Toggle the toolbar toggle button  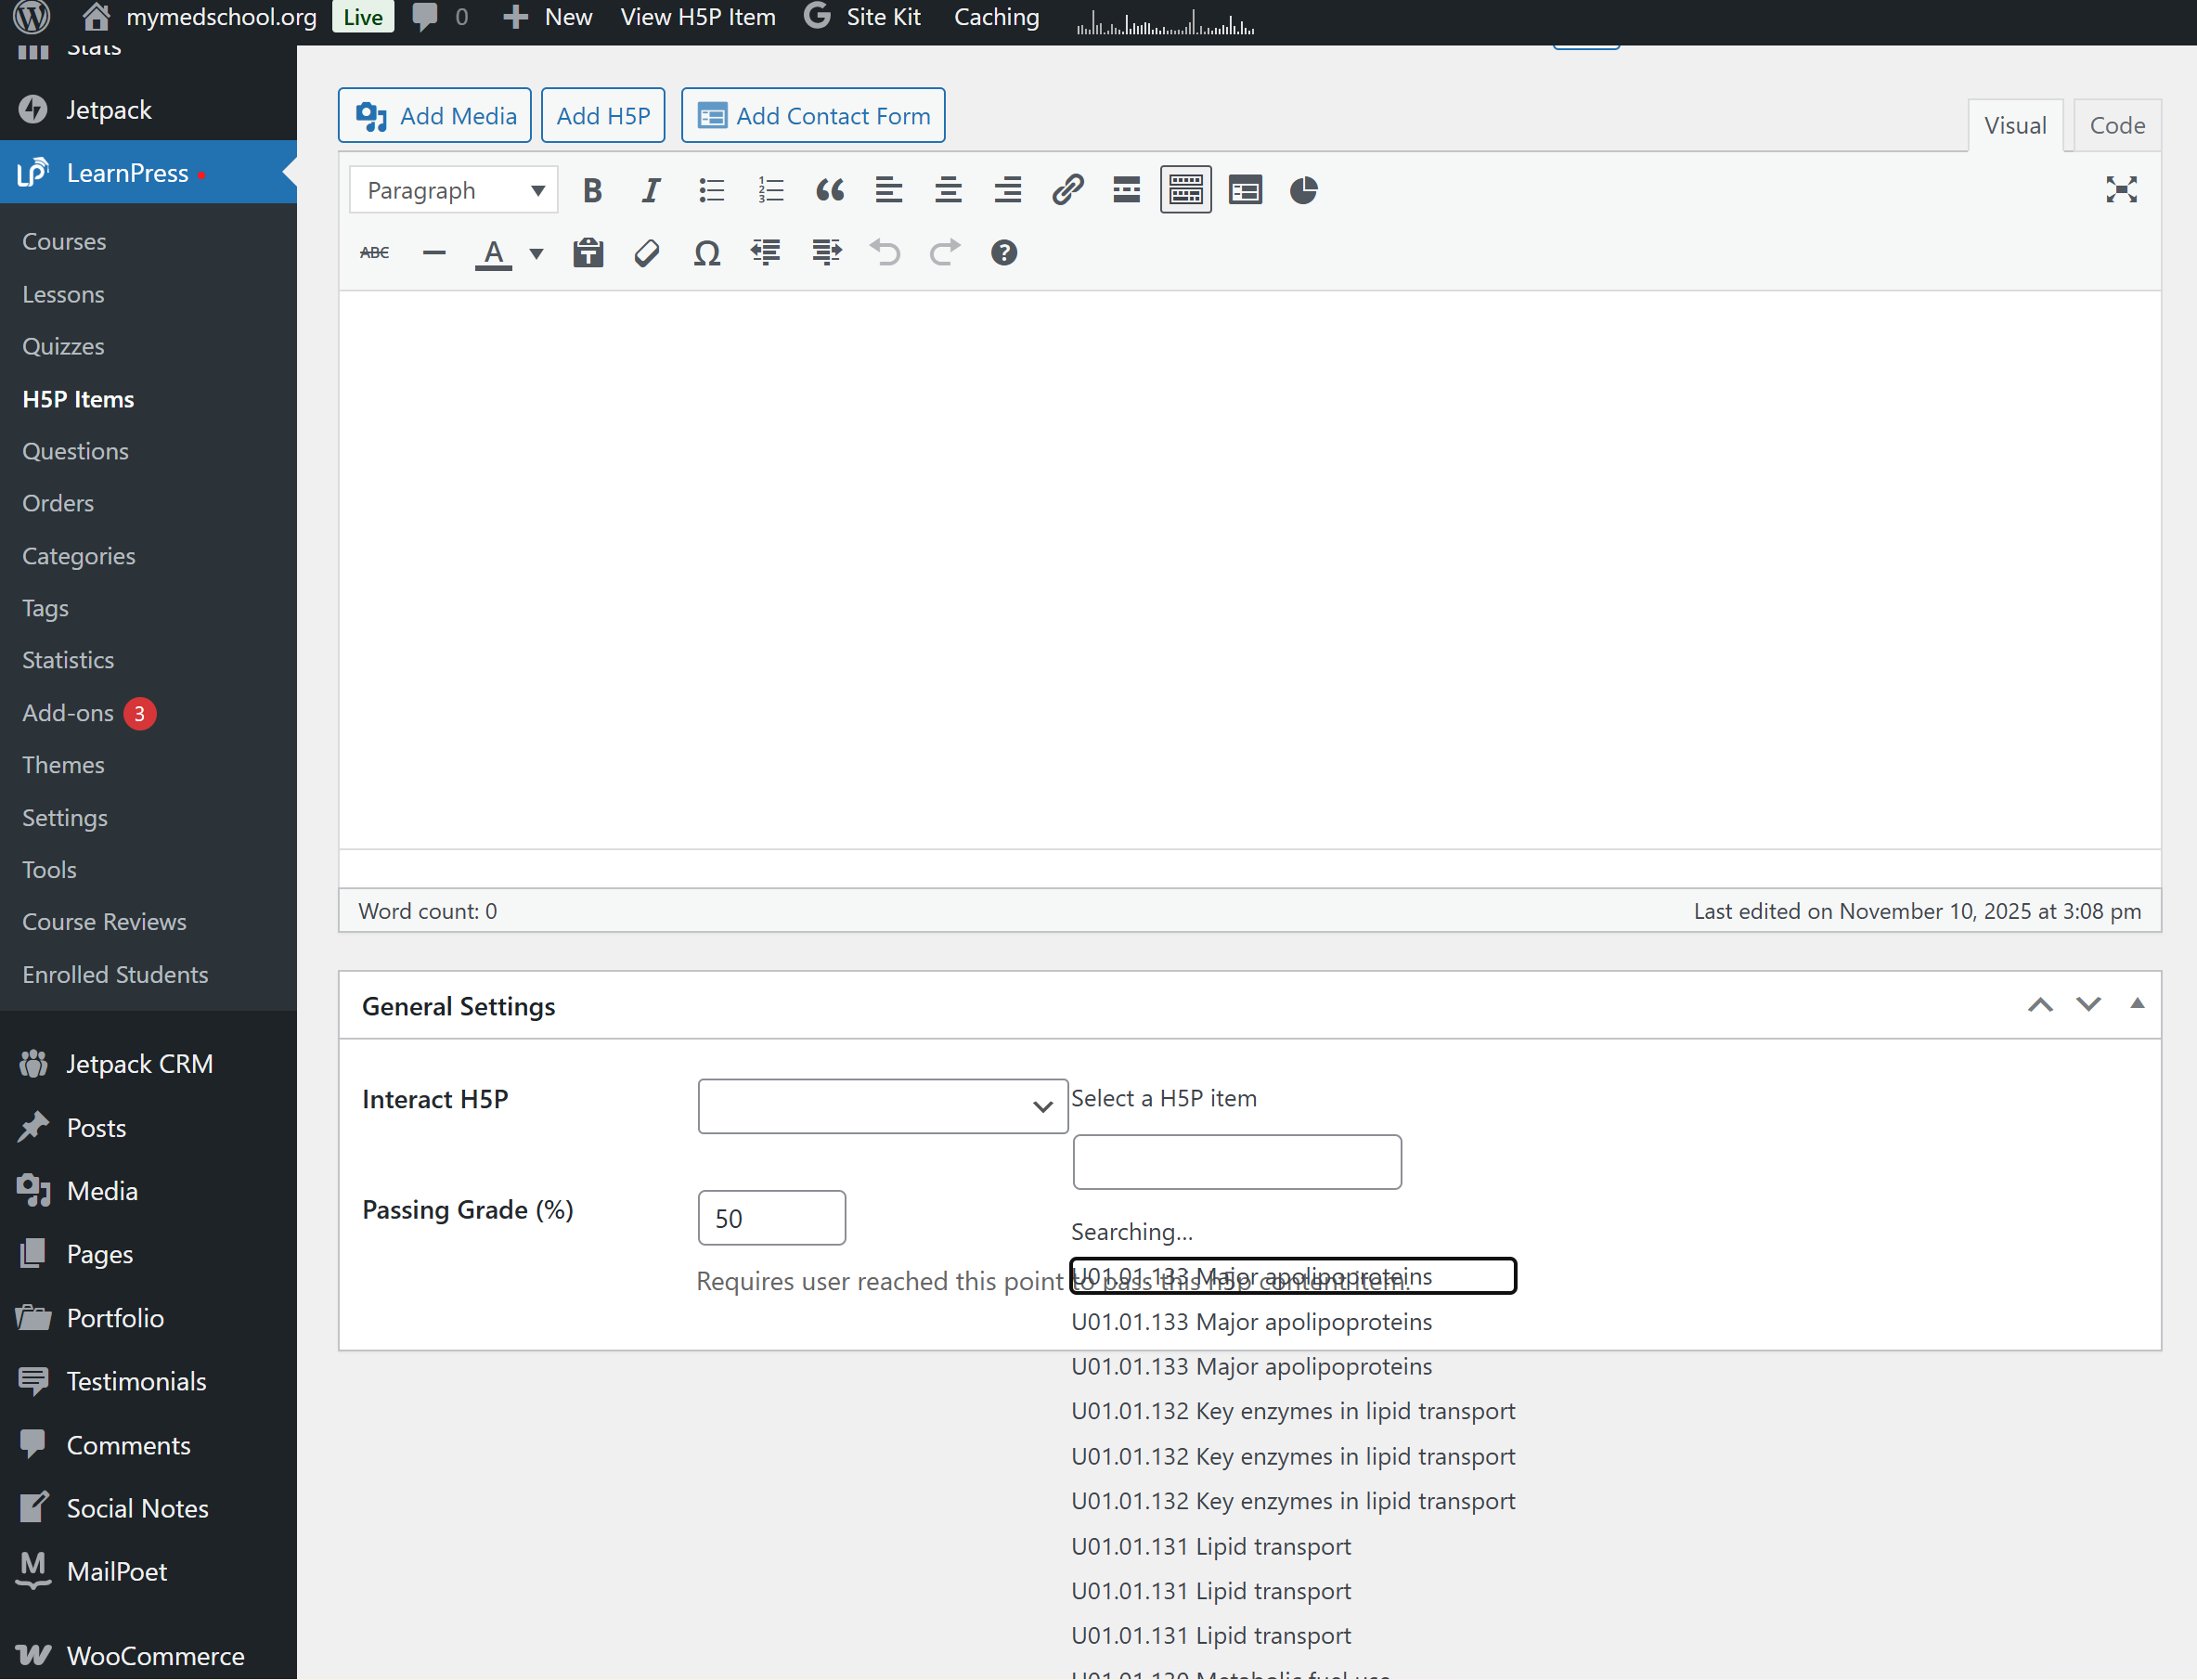[x=1185, y=190]
